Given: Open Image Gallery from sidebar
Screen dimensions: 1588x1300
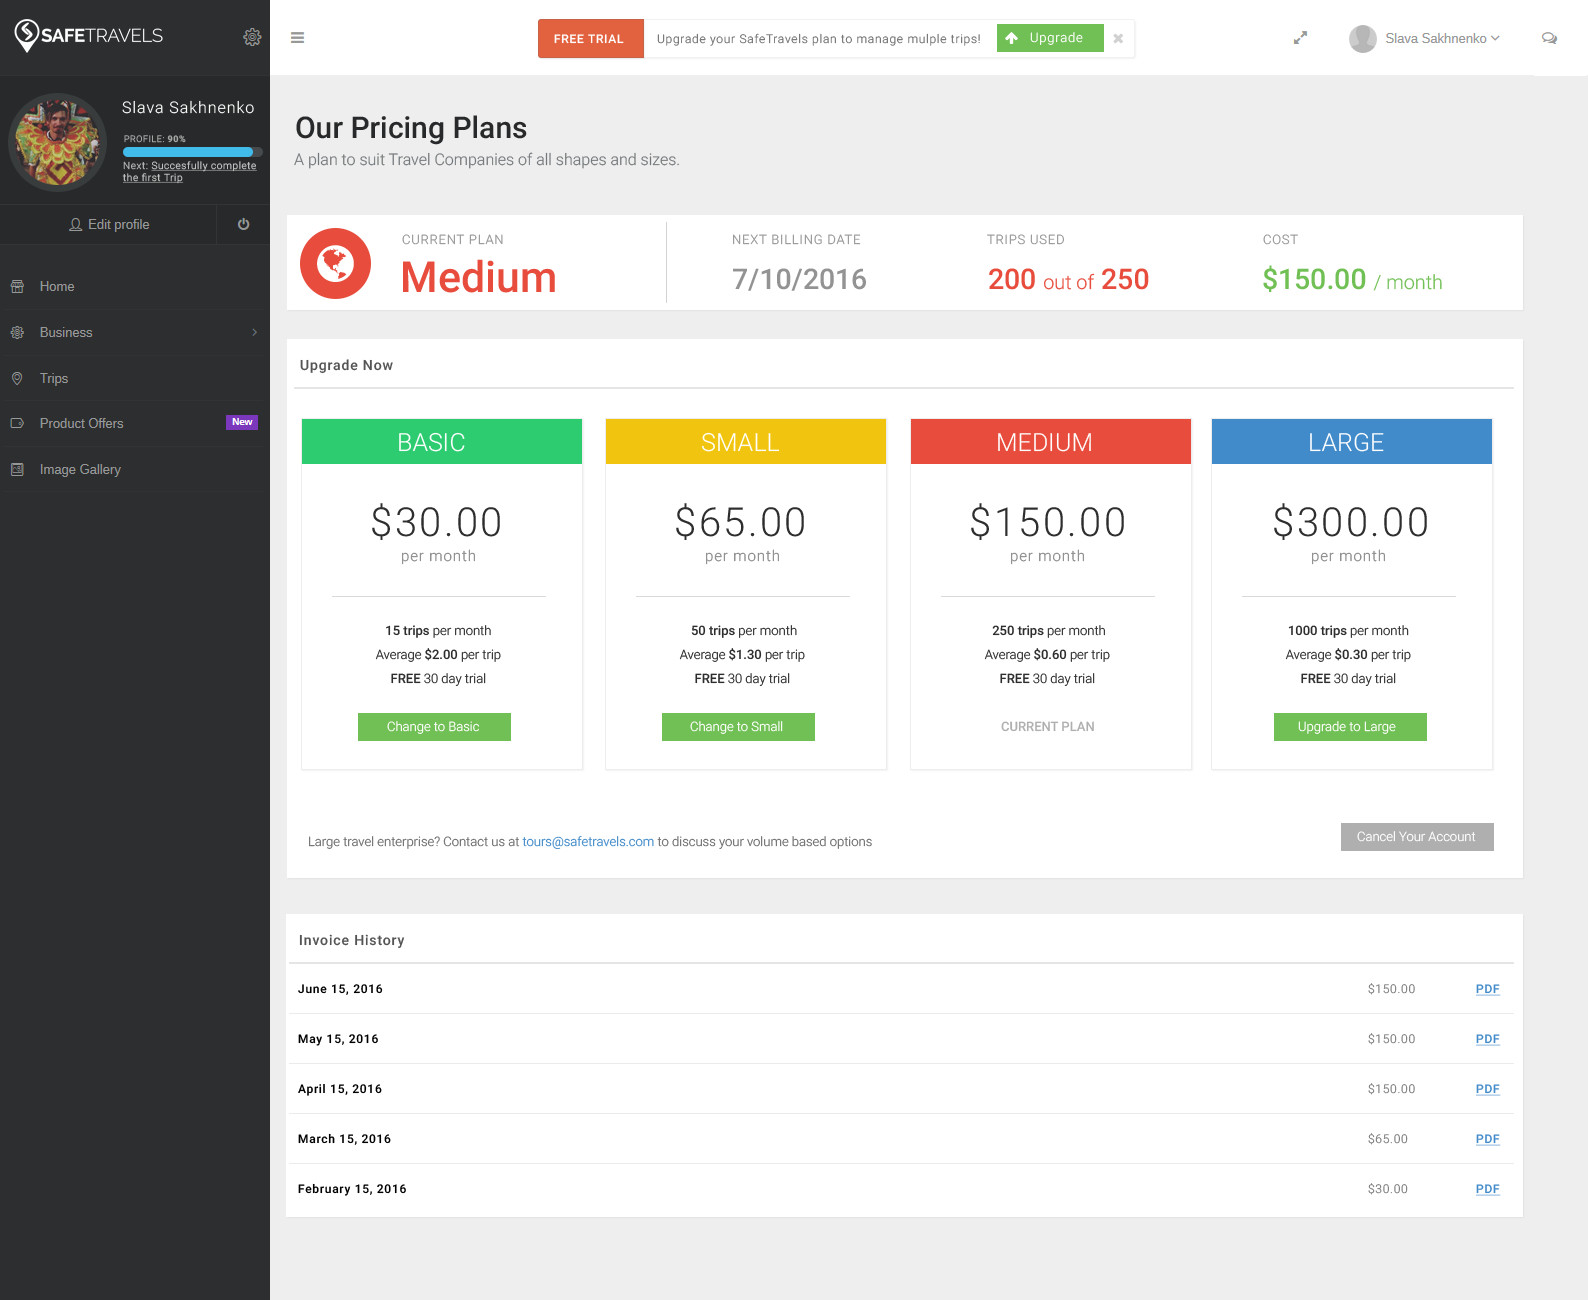Looking at the screenshot, I should [x=80, y=469].
